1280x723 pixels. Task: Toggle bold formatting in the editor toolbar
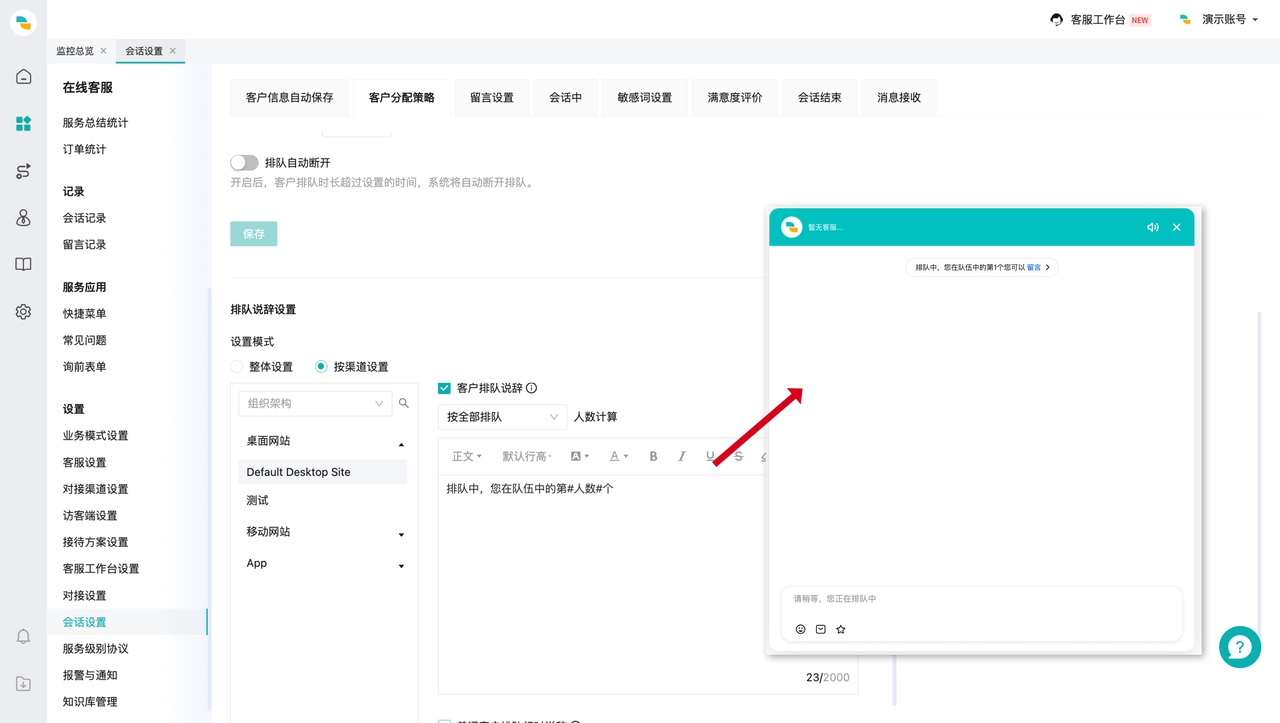click(x=653, y=455)
